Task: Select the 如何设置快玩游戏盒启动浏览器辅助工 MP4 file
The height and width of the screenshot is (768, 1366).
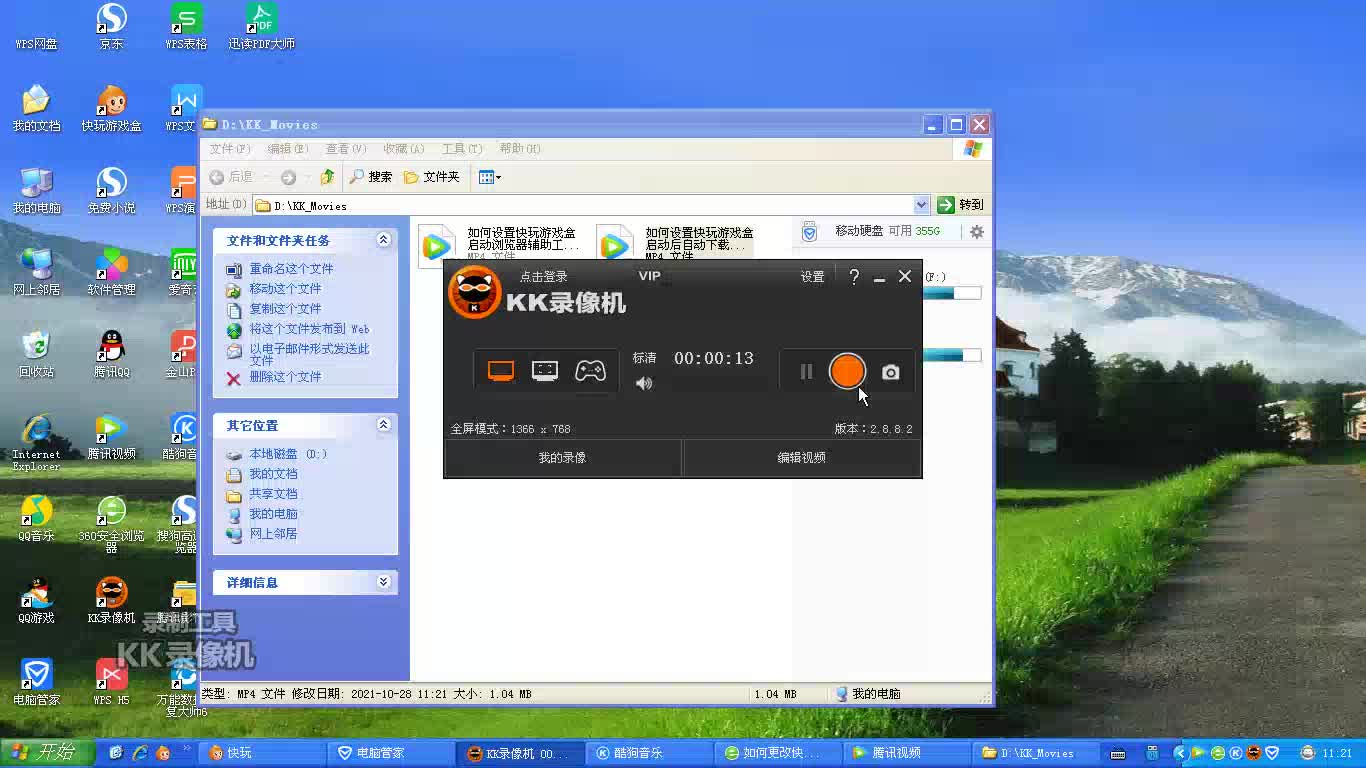Action: tap(500, 245)
